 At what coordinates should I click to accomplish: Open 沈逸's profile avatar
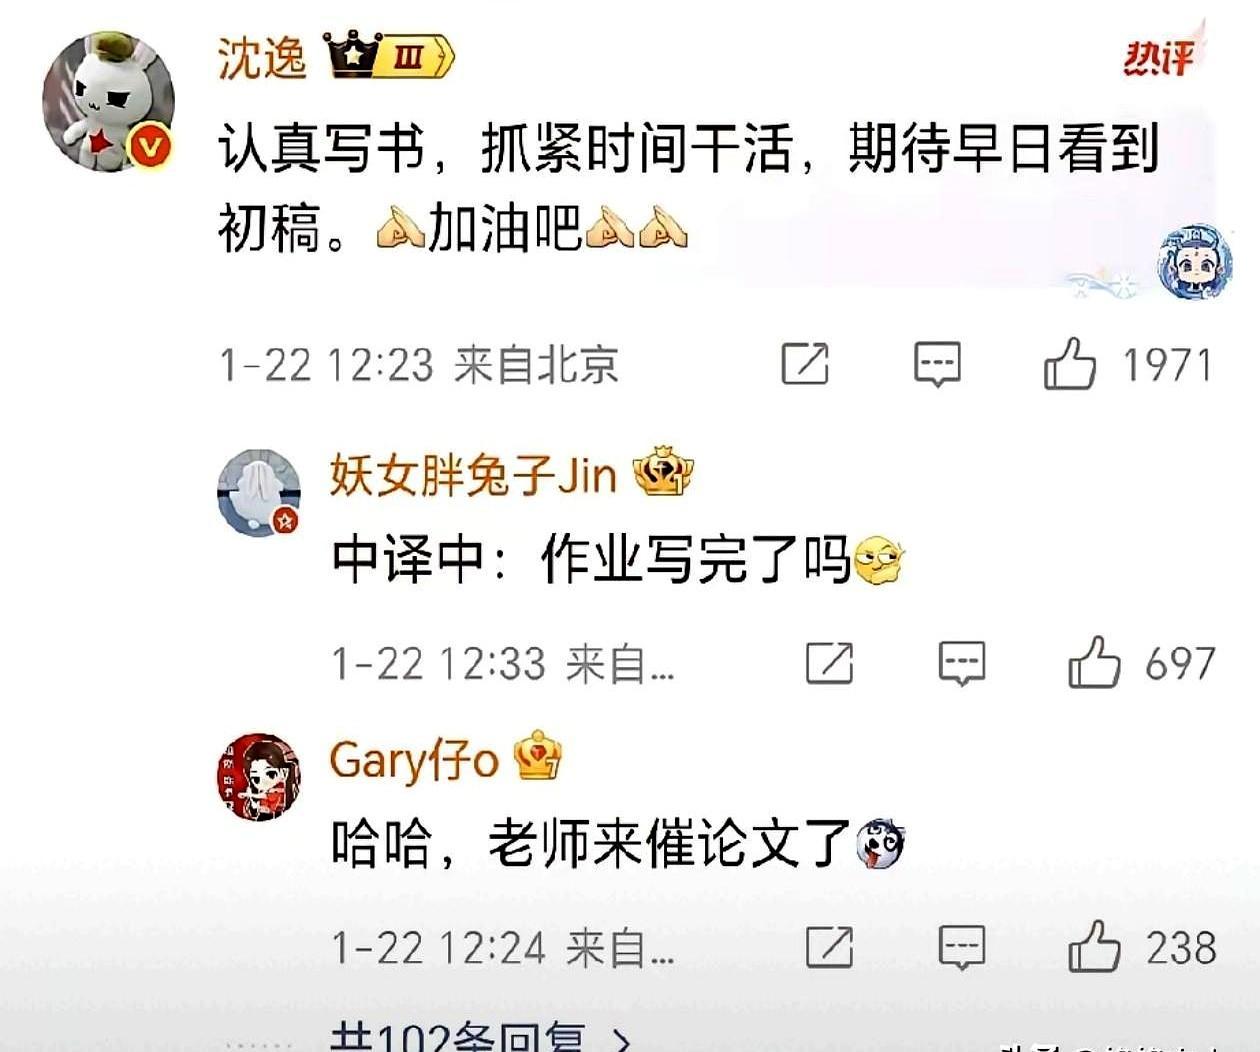108,101
